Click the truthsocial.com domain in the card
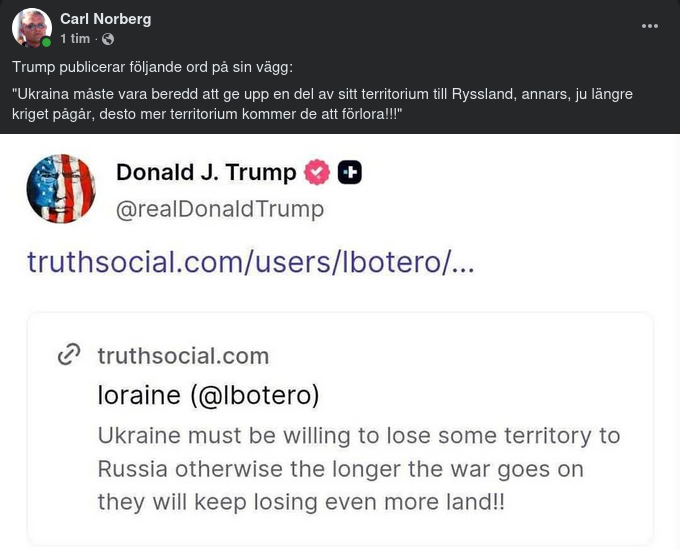The width and height of the screenshot is (680, 550). coord(183,355)
